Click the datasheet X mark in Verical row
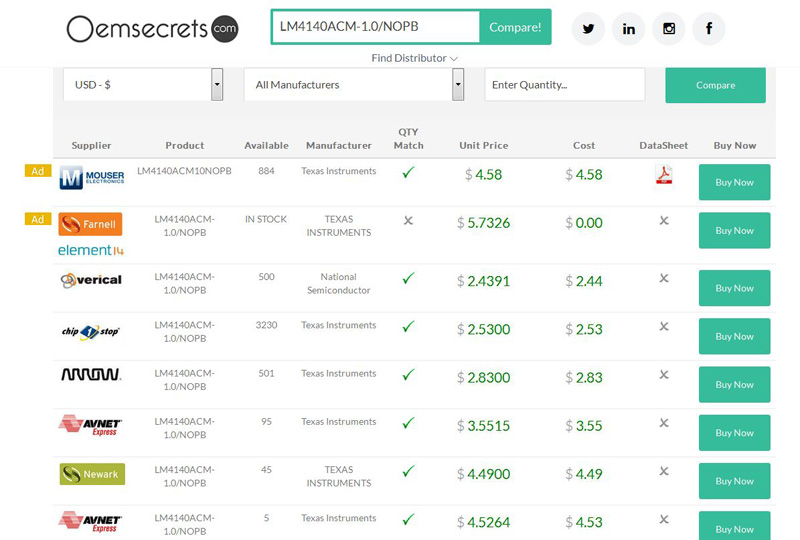800x540 pixels. pyautogui.click(x=664, y=278)
